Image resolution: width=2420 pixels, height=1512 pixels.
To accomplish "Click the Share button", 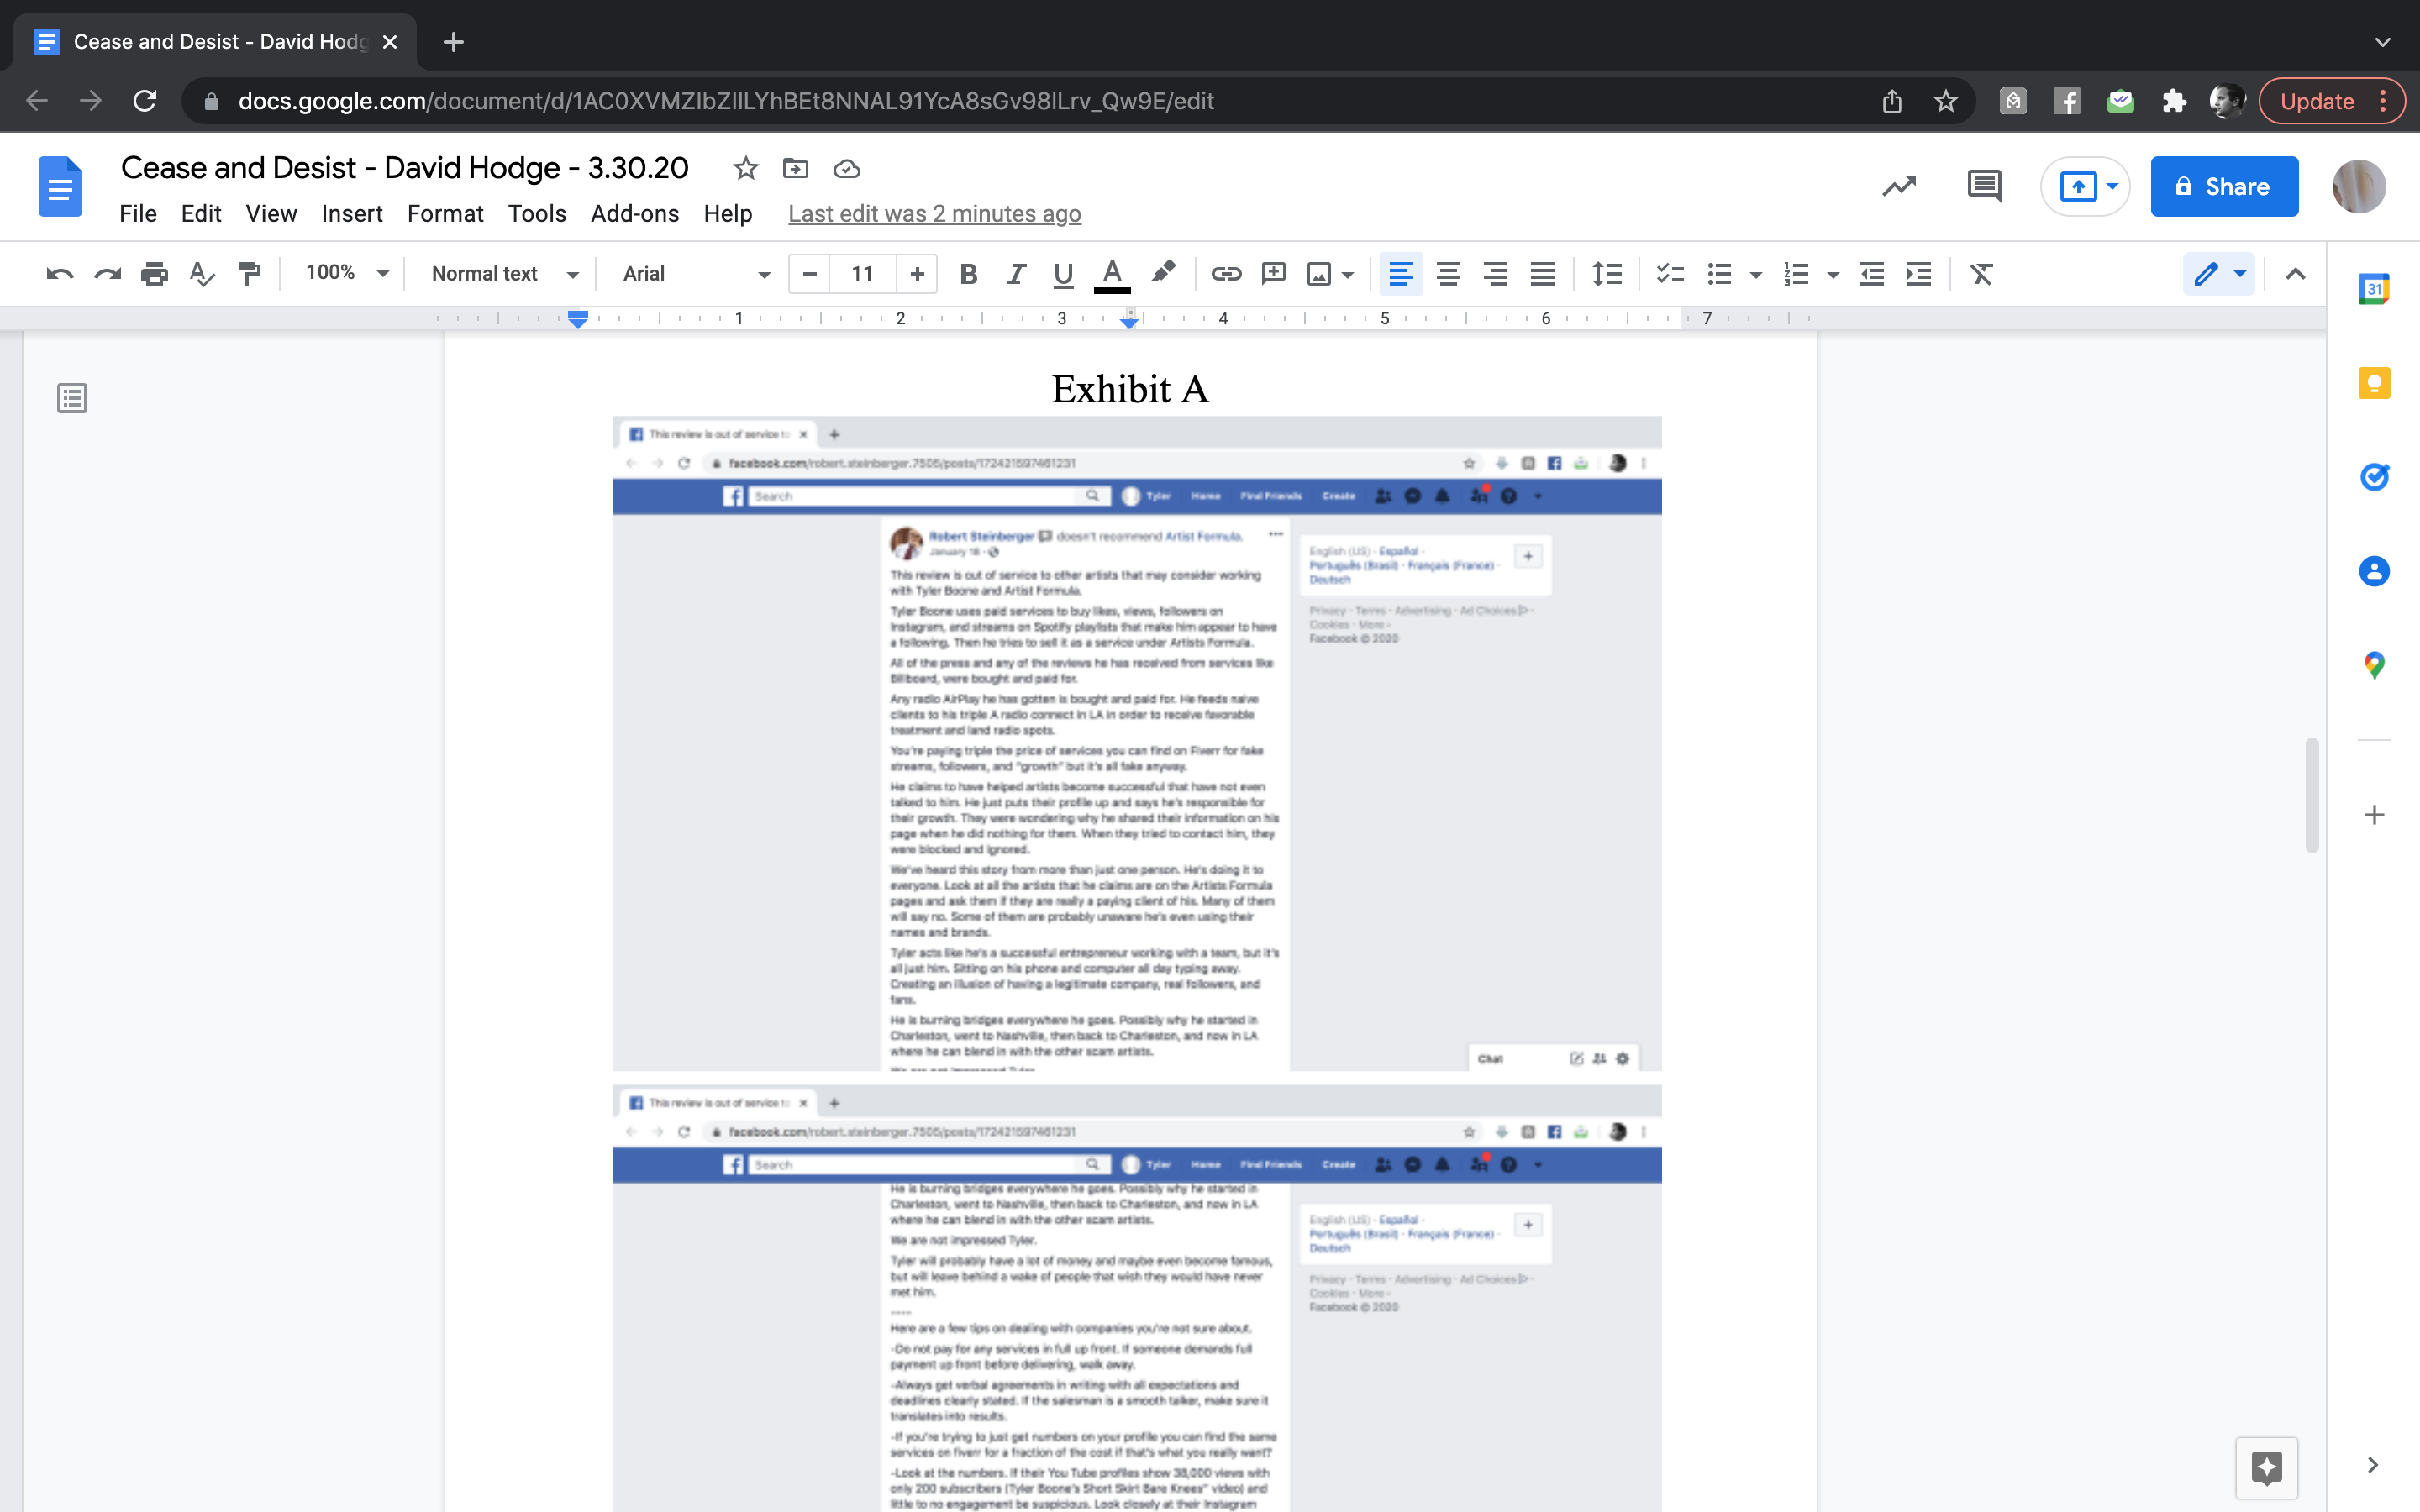I will [2224, 187].
